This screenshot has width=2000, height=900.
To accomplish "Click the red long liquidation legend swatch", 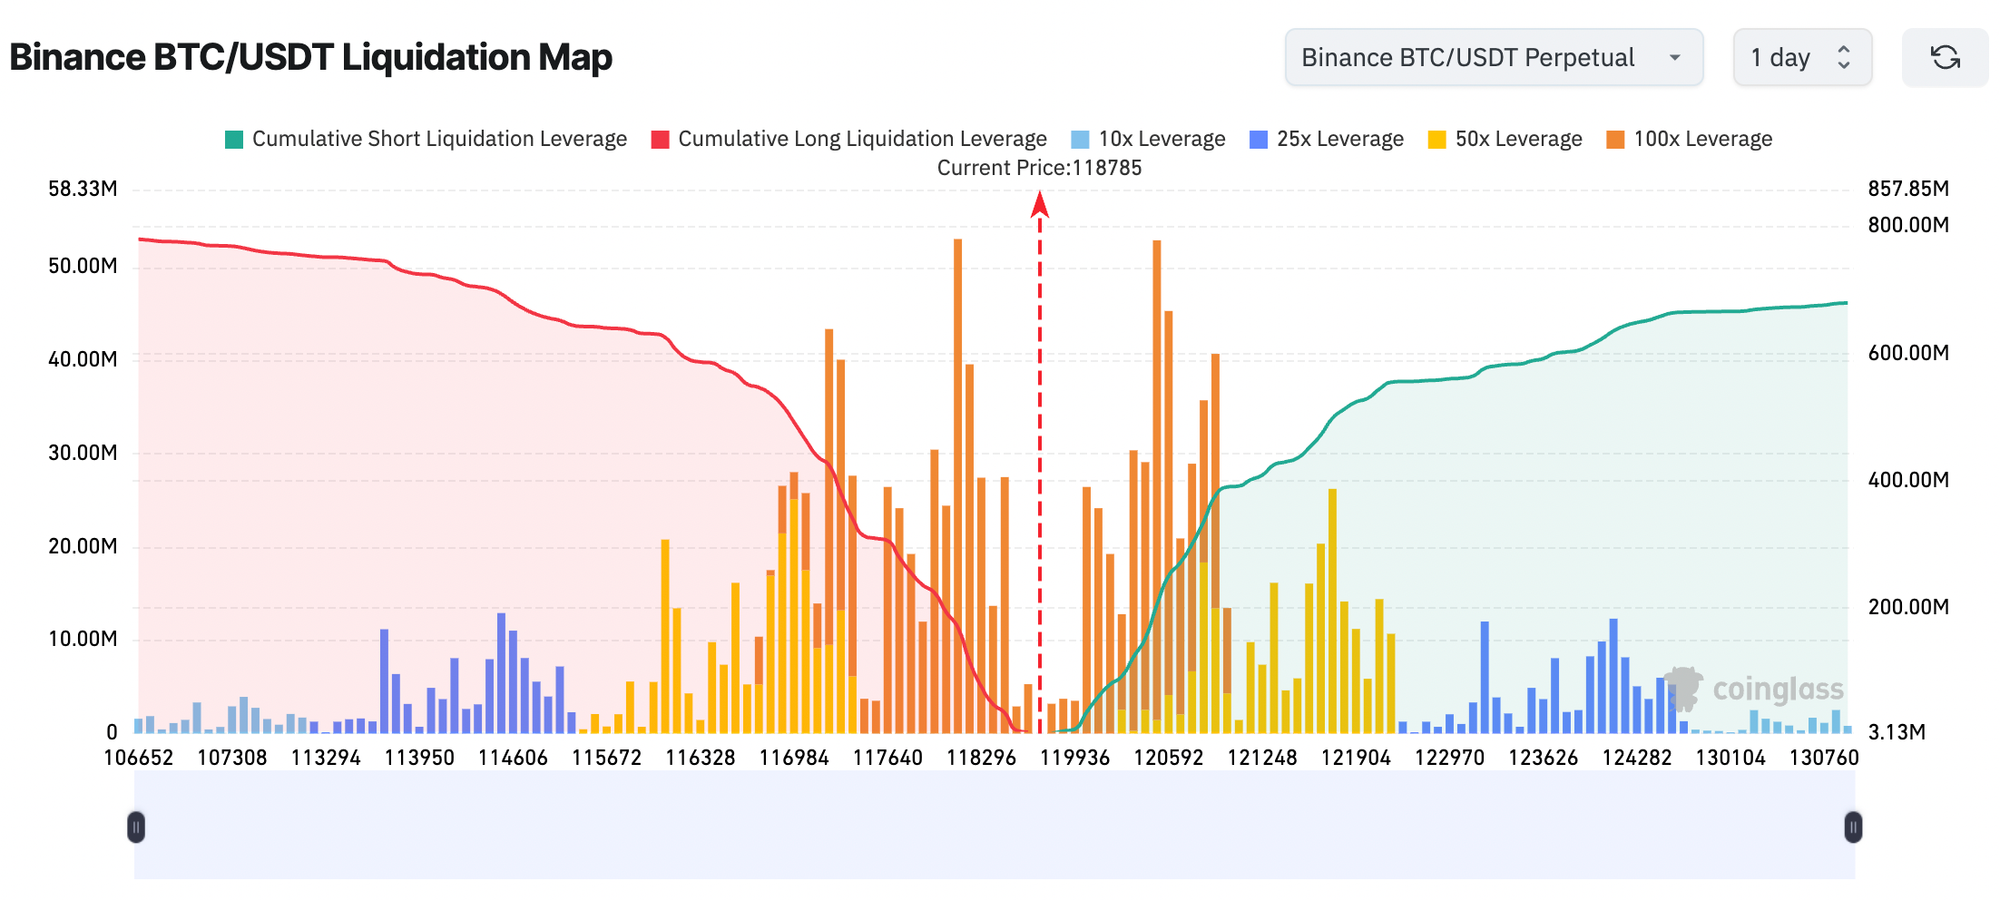I will coord(660,140).
